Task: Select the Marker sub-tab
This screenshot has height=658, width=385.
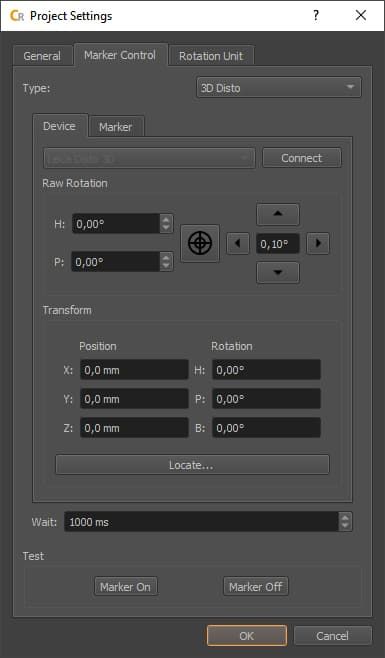Action: coord(115,126)
